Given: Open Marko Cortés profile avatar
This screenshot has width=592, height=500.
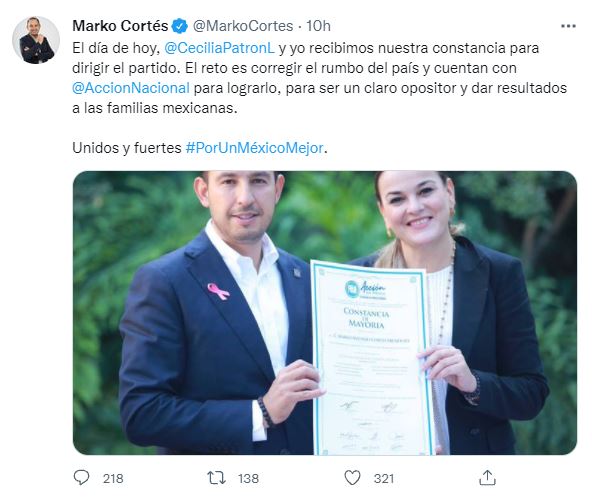Looking at the screenshot, I should coord(36,40).
